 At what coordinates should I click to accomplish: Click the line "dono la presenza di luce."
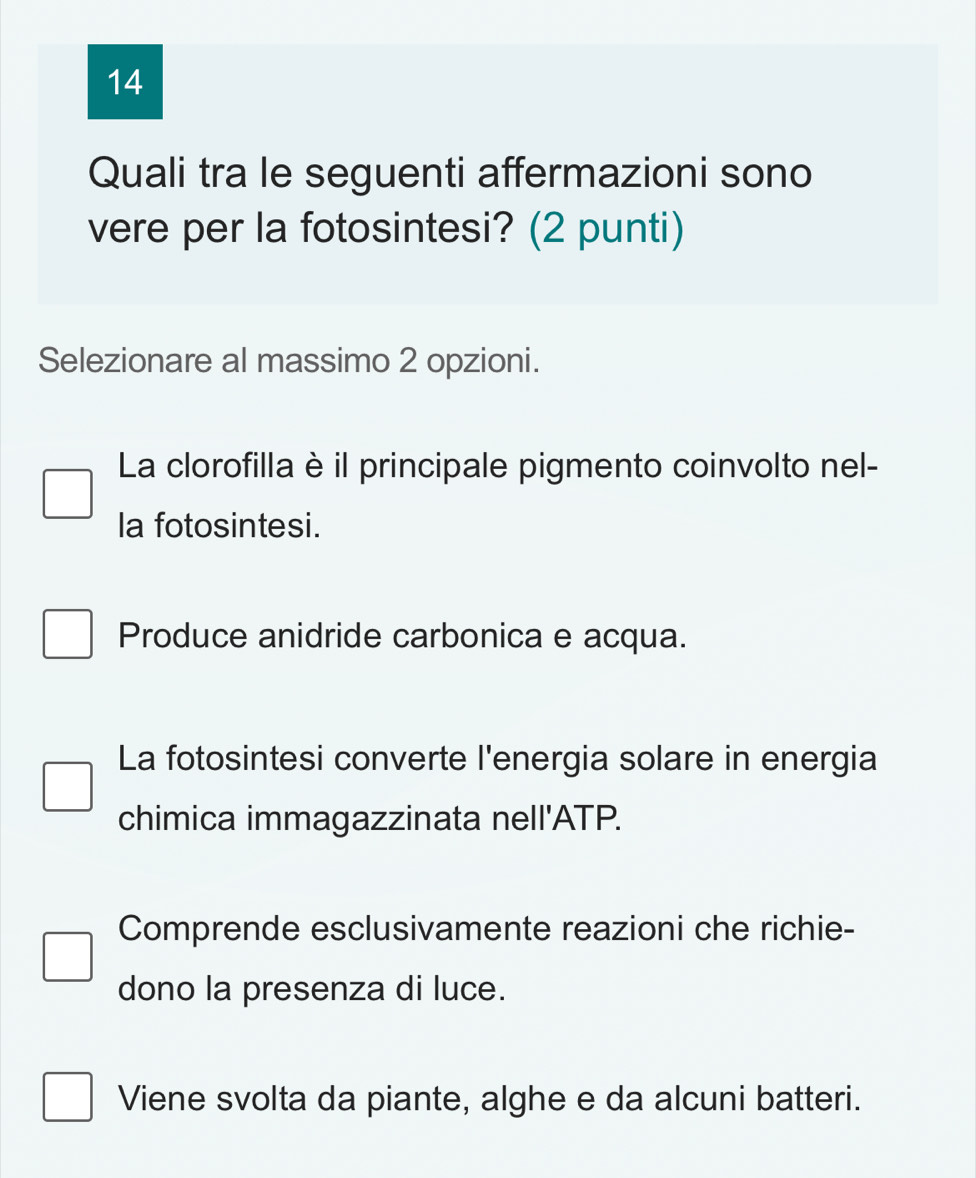click(x=310, y=988)
